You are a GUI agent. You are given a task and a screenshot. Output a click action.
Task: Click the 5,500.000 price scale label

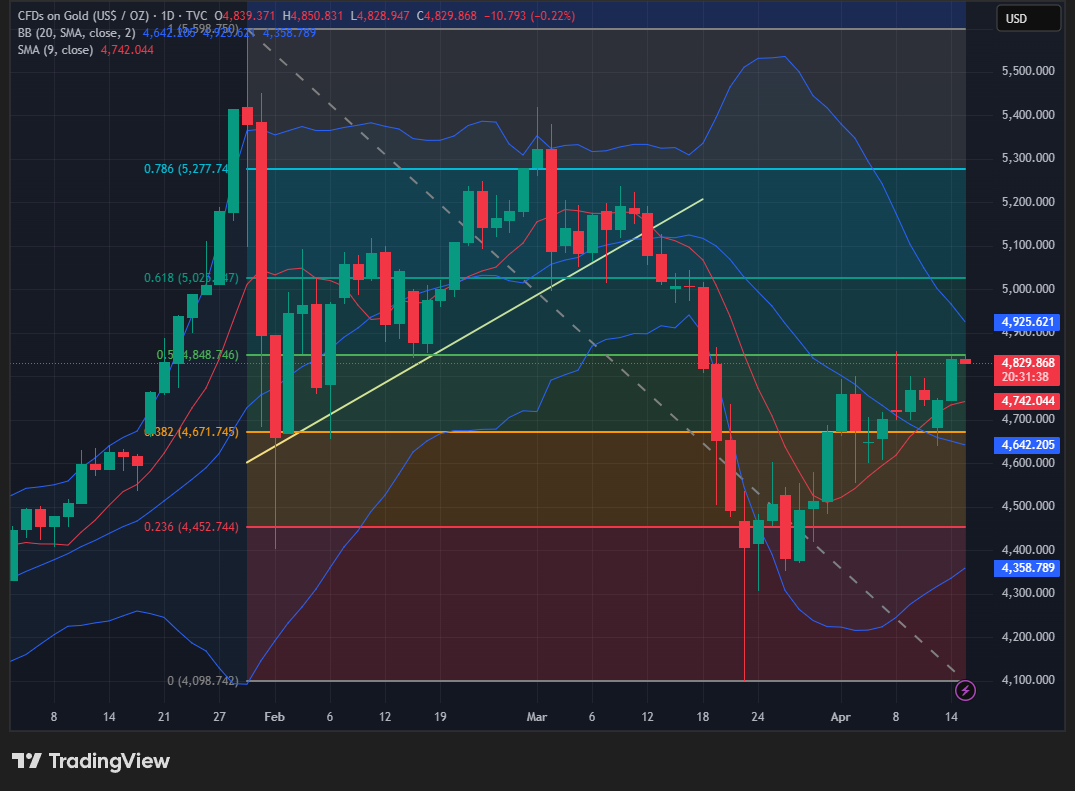1028,71
